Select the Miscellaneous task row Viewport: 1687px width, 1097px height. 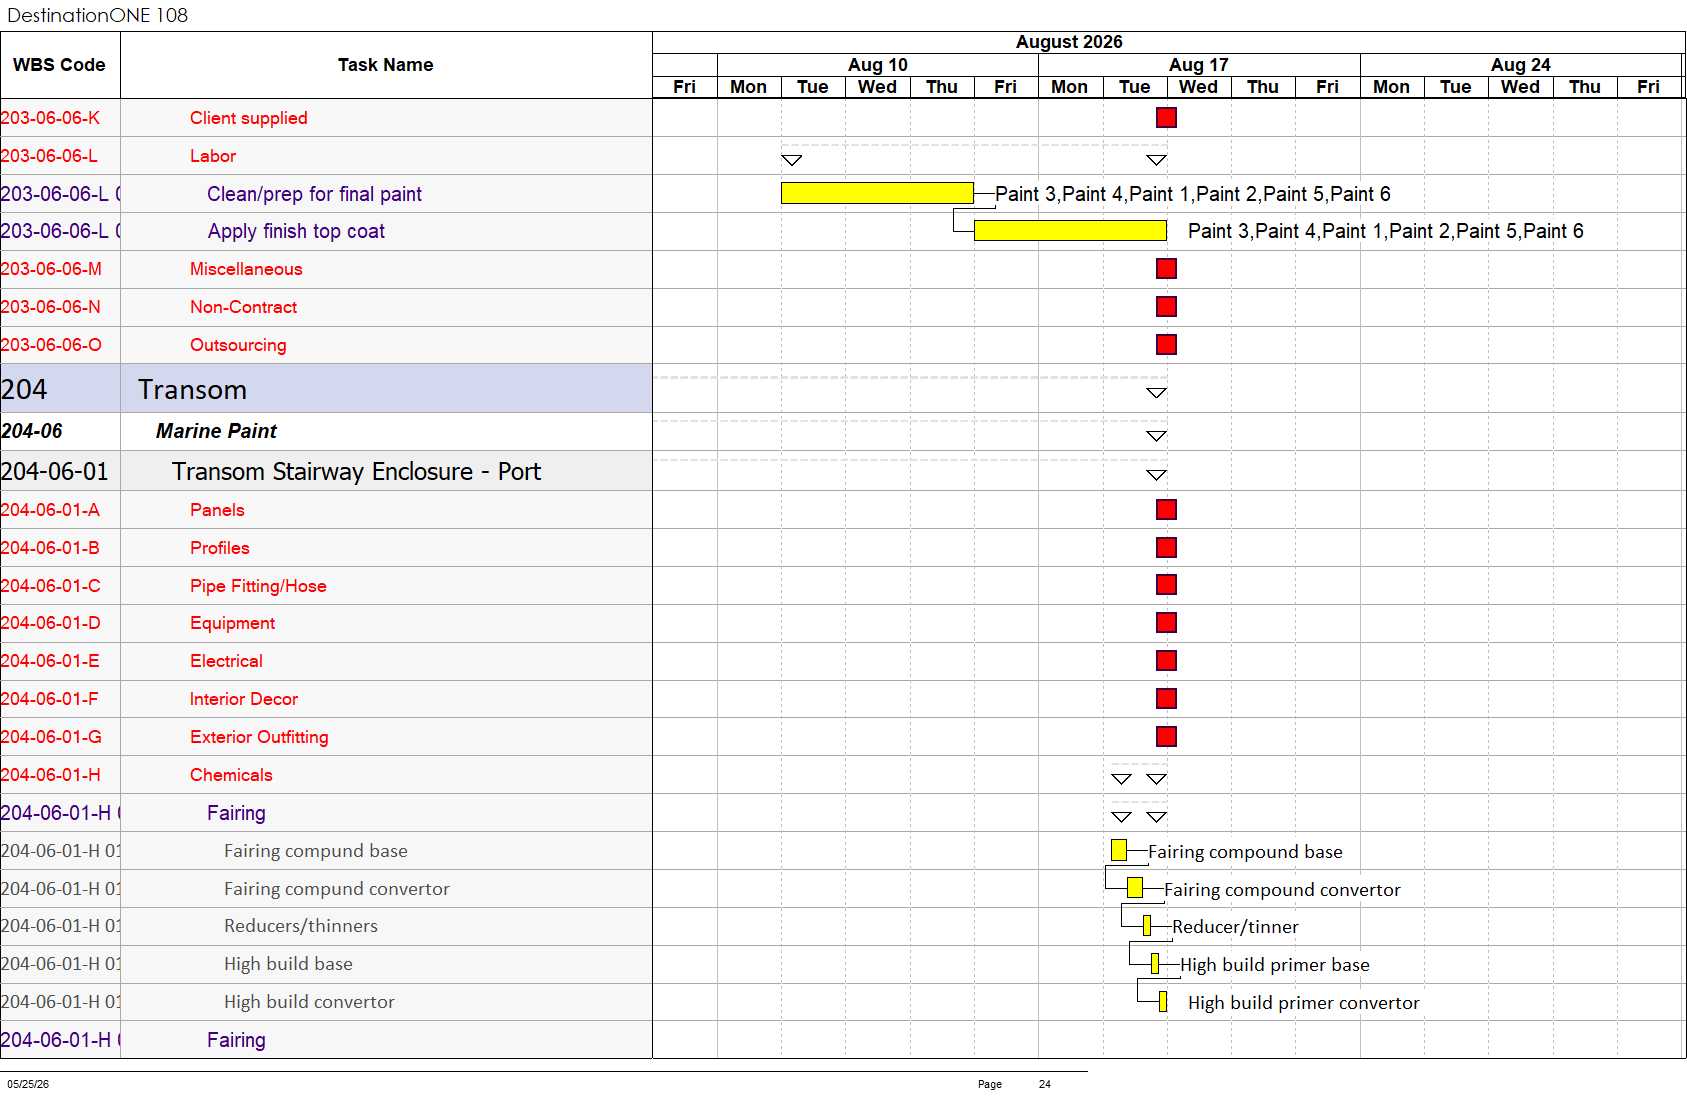pyautogui.click(x=326, y=269)
